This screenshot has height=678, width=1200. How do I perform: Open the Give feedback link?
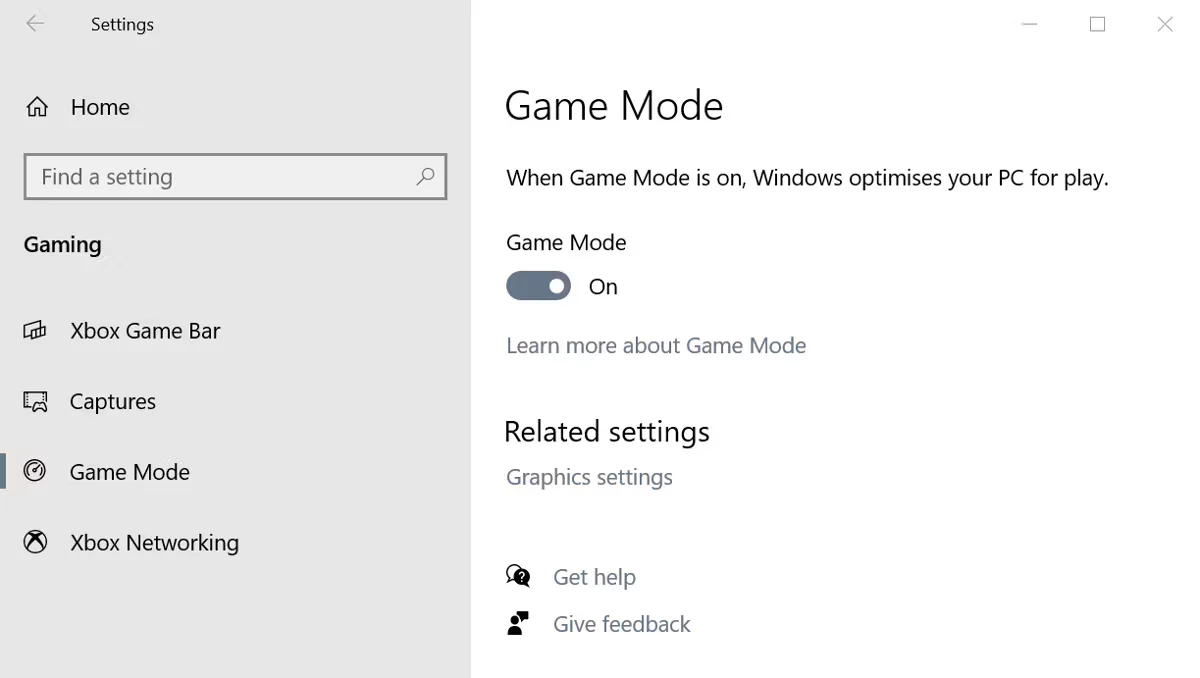621,624
